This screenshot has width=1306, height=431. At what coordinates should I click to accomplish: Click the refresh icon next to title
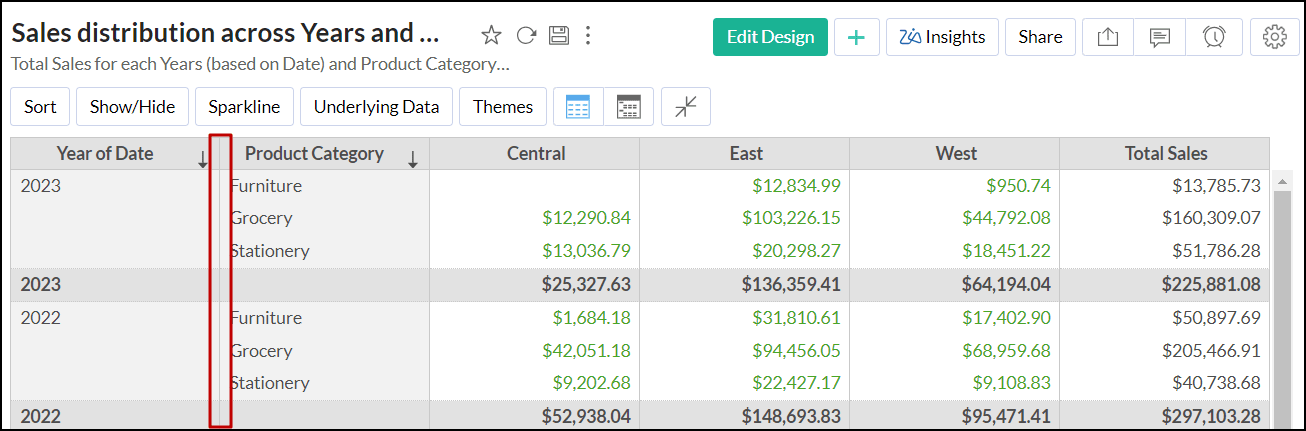coord(526,36)
